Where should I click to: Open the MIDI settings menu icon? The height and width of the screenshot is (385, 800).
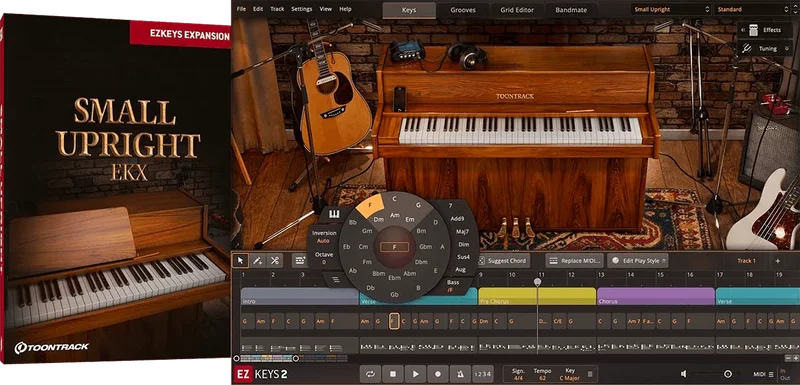coord(771,374)
